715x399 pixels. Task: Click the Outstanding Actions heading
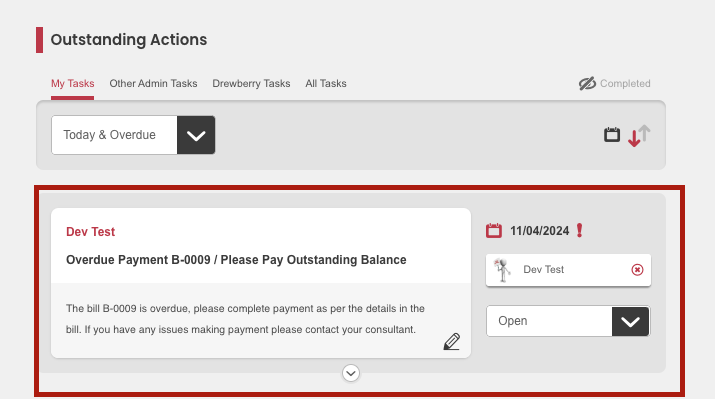click(x=129, y=40)
